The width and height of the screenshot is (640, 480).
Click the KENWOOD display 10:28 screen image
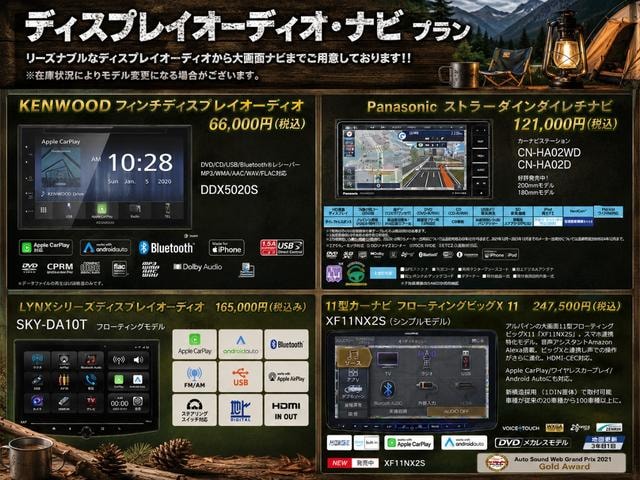[x=105, y=177]
